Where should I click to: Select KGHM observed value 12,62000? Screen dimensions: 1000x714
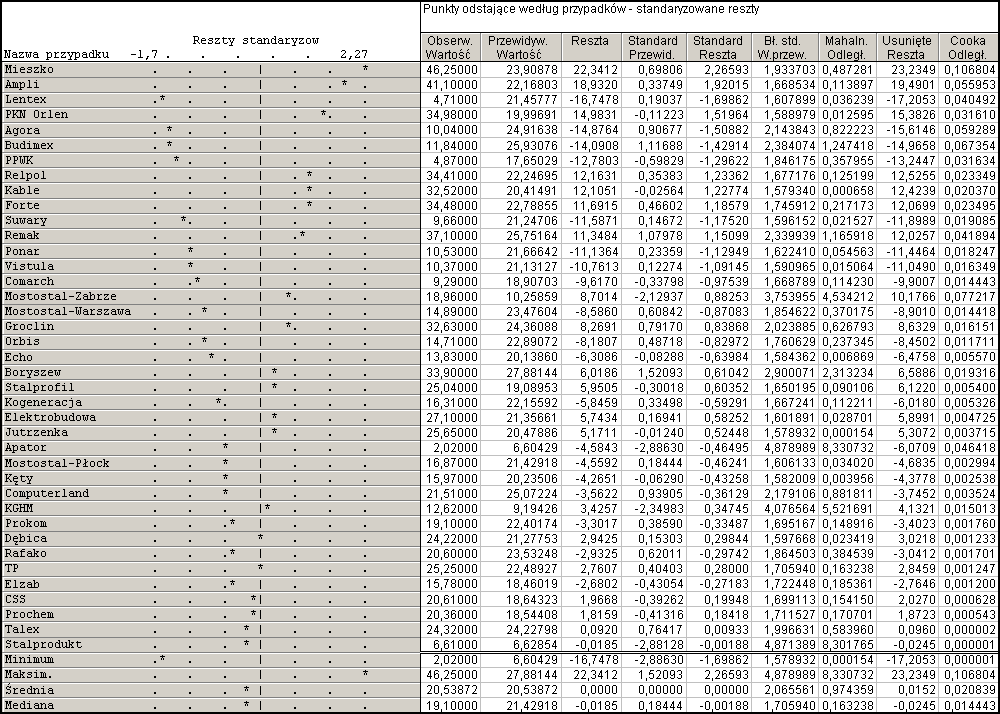(452, 509)
